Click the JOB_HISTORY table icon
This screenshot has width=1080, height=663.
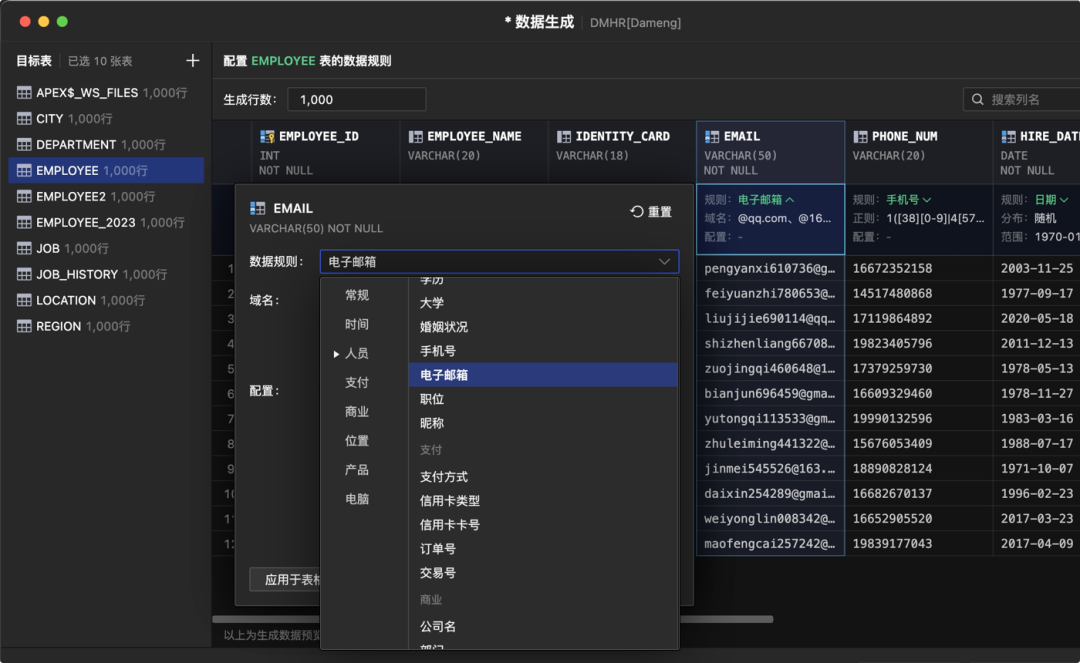pos(24,274)
